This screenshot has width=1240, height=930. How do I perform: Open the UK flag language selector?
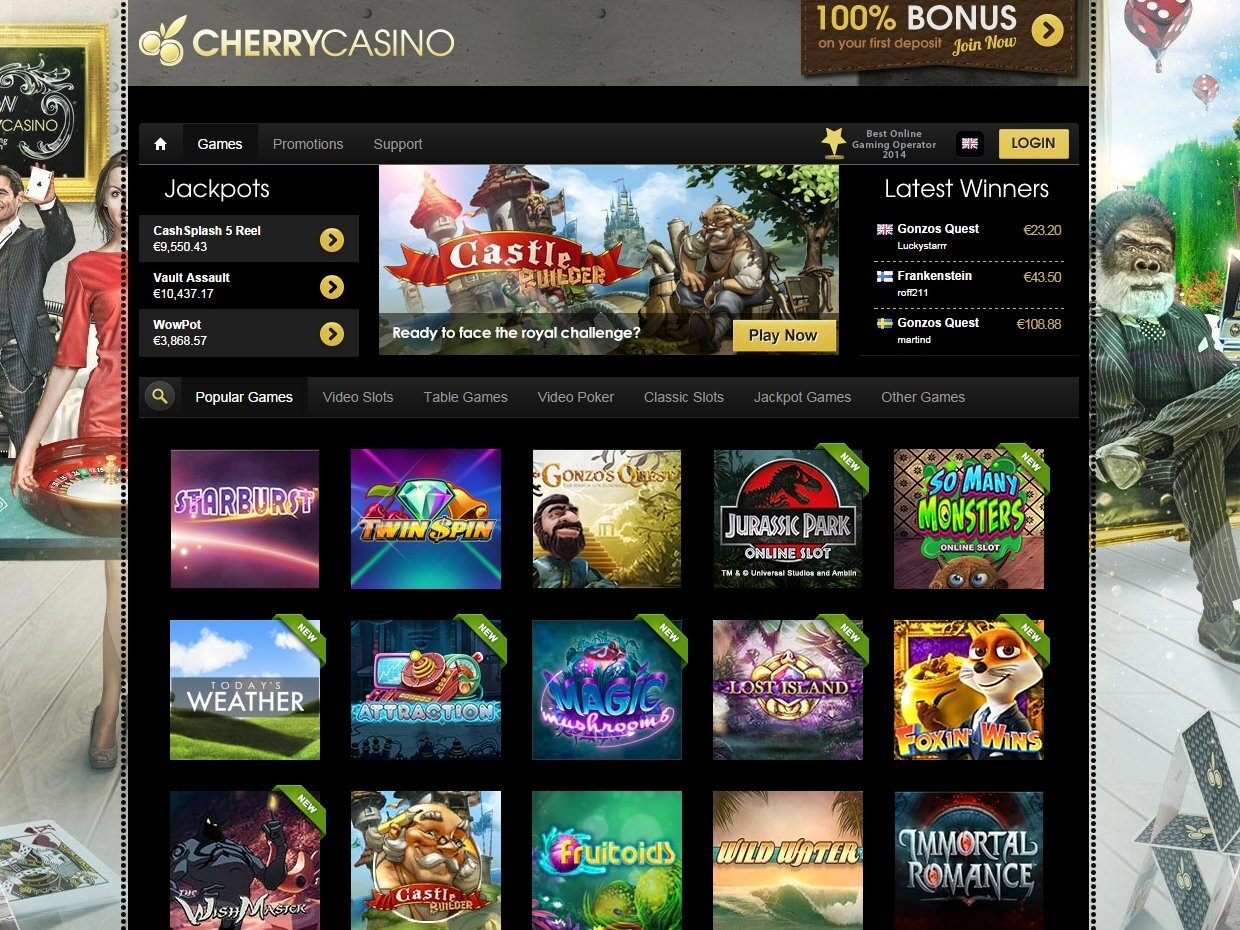[x=969, y=144]
